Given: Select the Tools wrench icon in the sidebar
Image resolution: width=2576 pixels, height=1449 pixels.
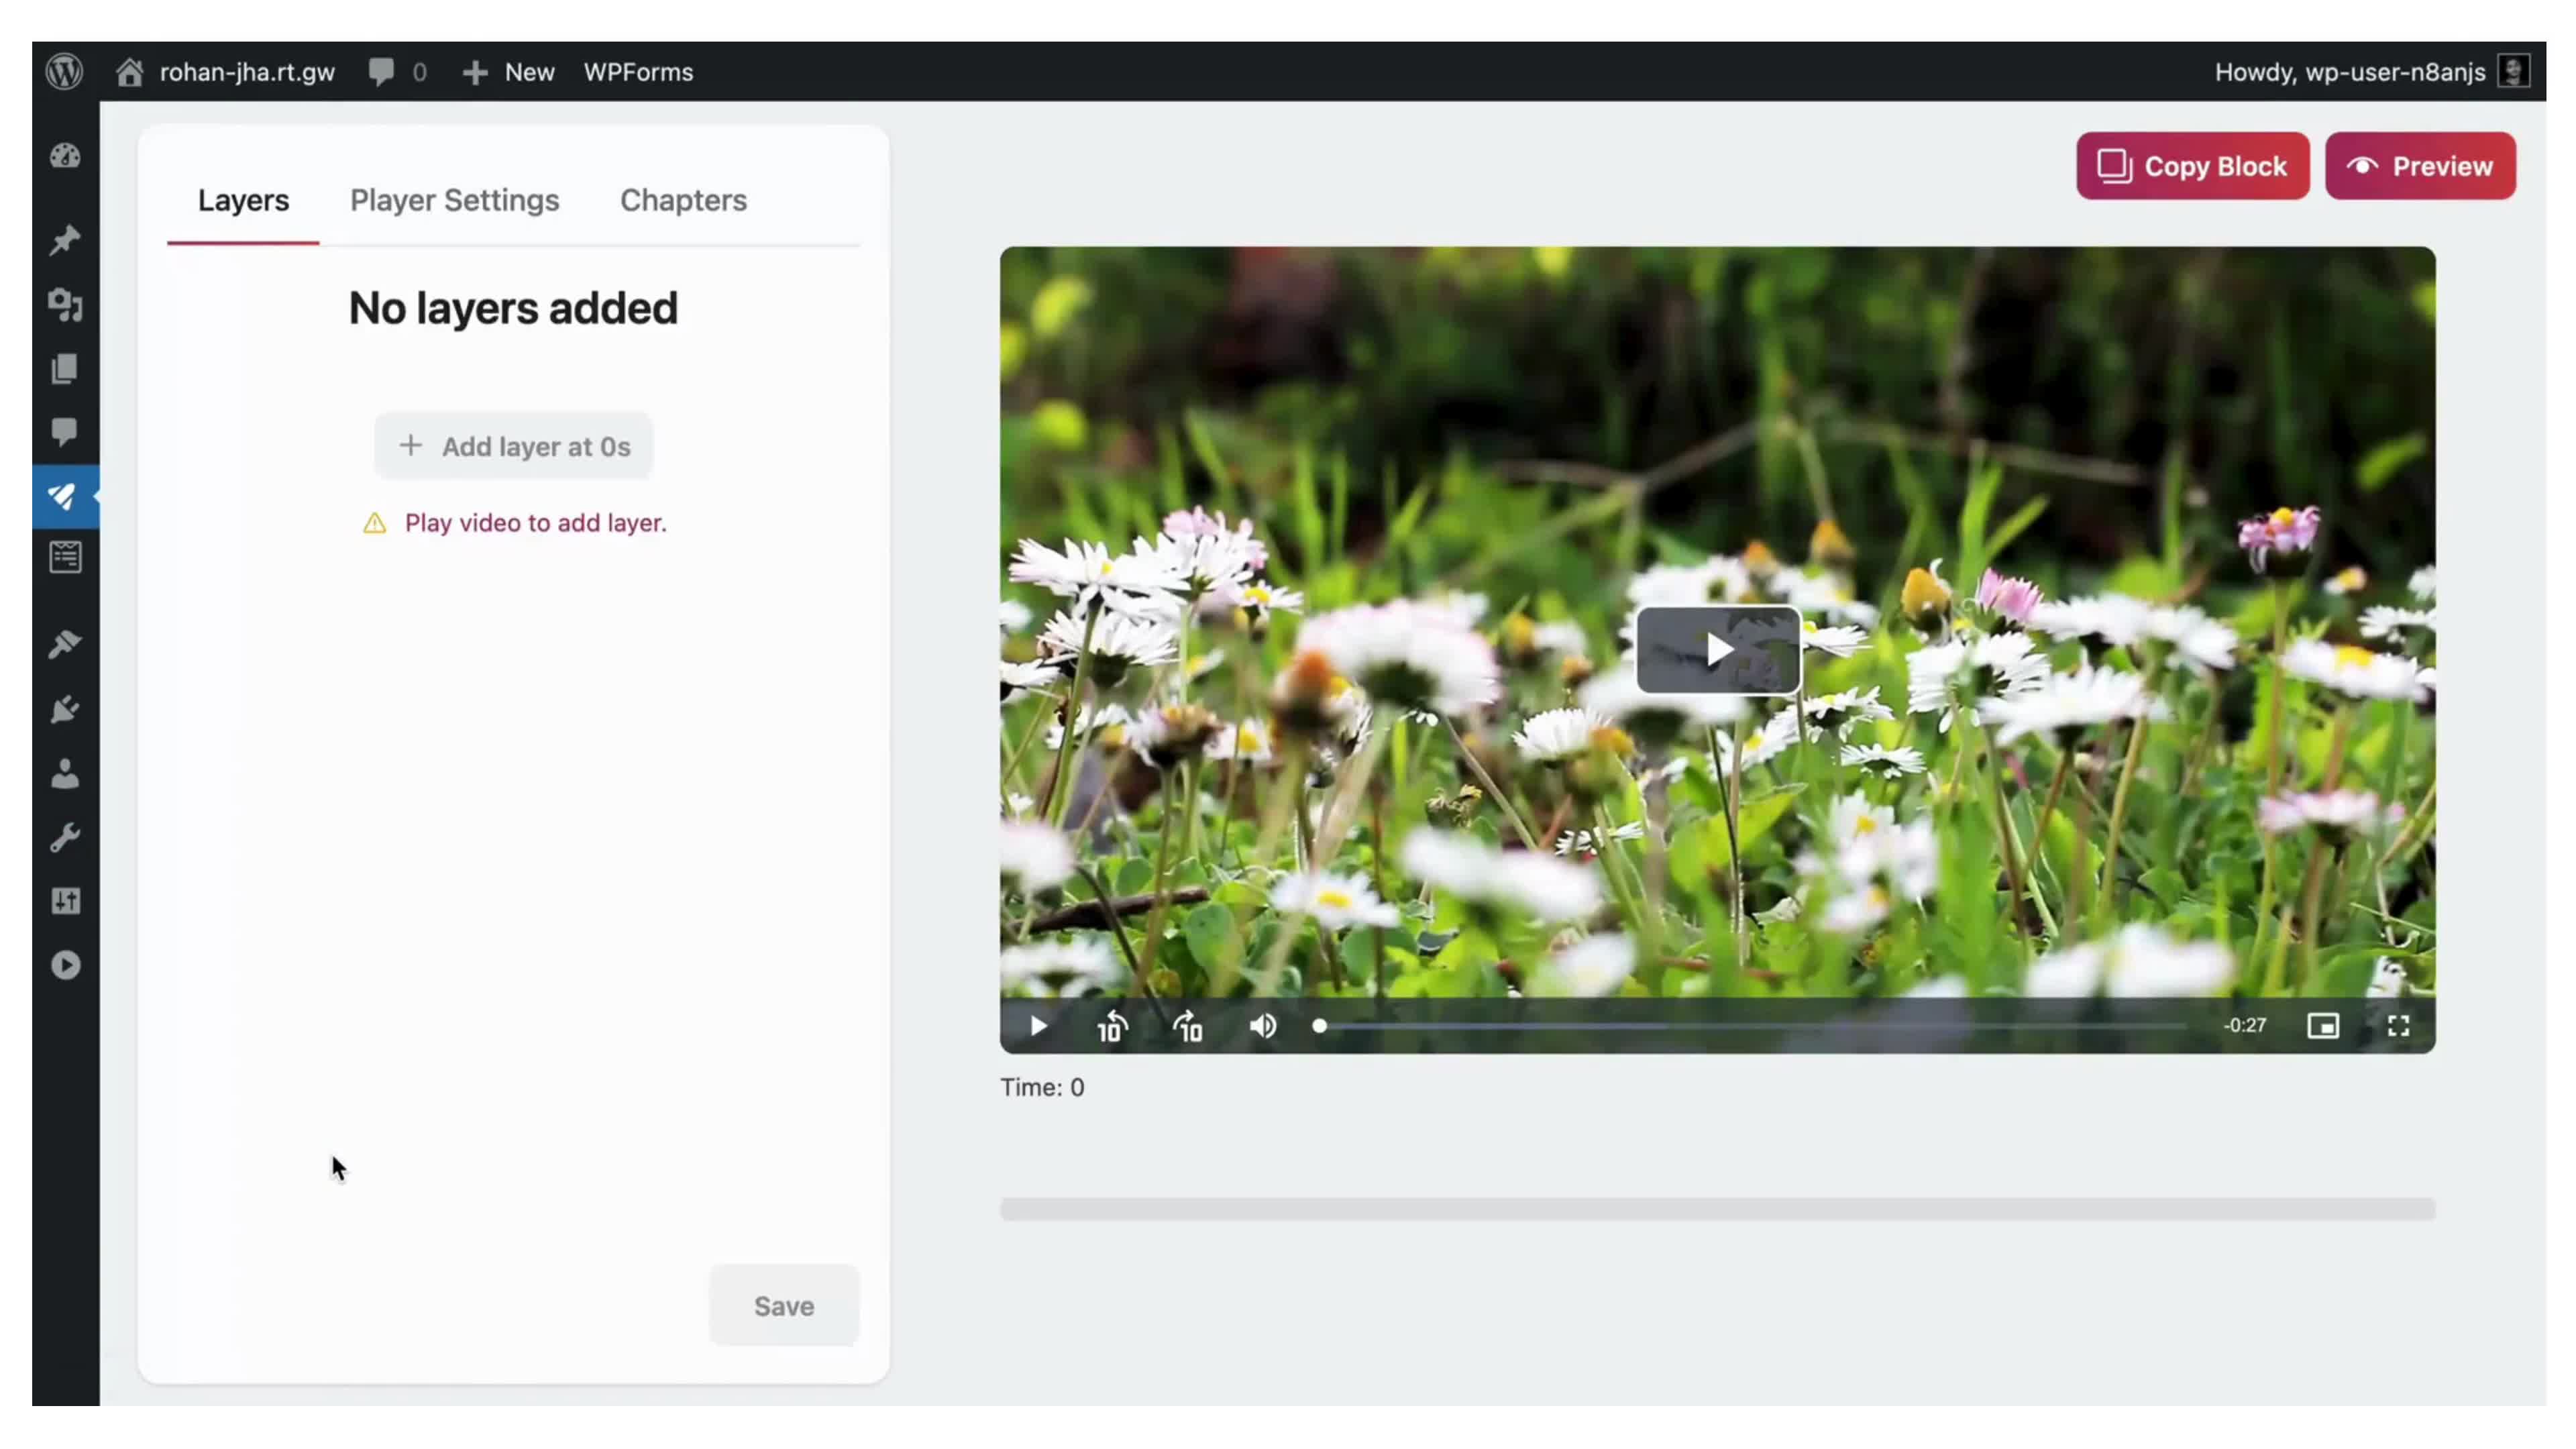Looking at the screenshot, I should click(64, 837).
